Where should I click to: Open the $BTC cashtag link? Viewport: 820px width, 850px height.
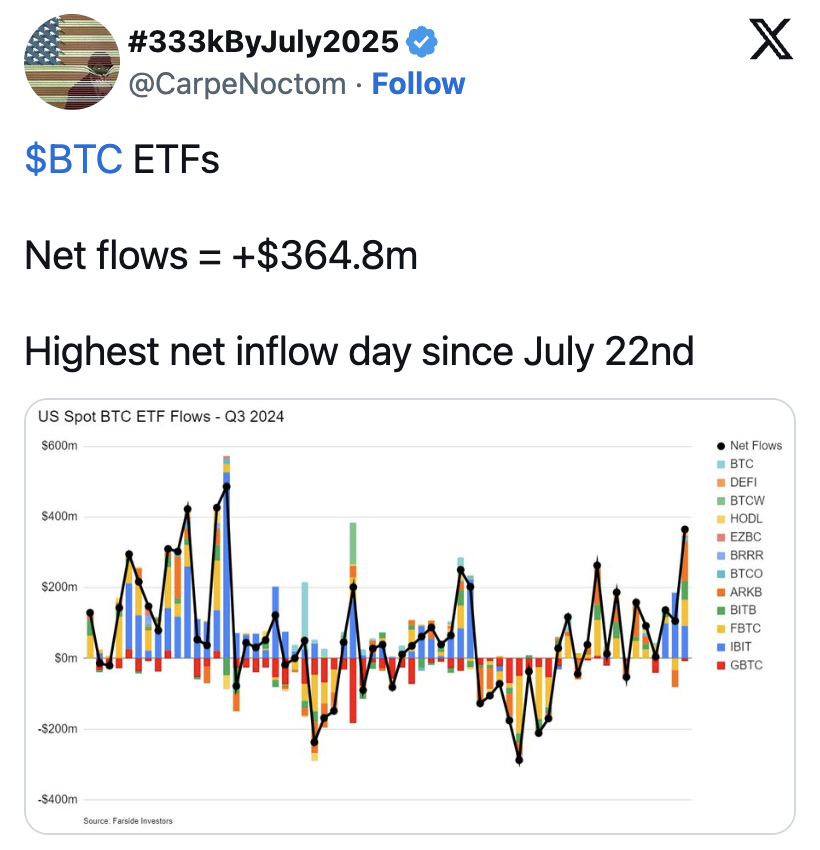pos(74,159)
